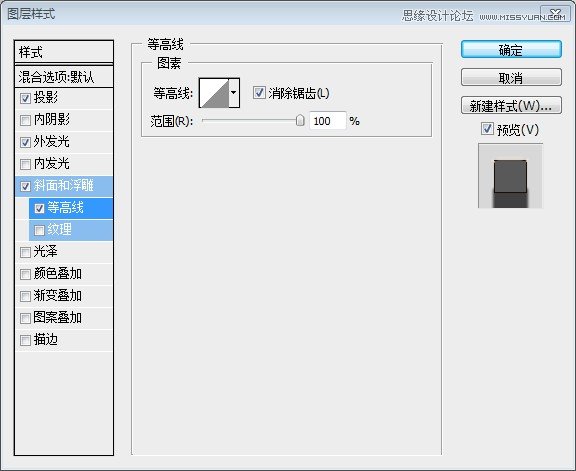Uncheck the 斜面和浮雕 checkbox
Viewport: 576px width, 471px height.
[x=25, y=187]
